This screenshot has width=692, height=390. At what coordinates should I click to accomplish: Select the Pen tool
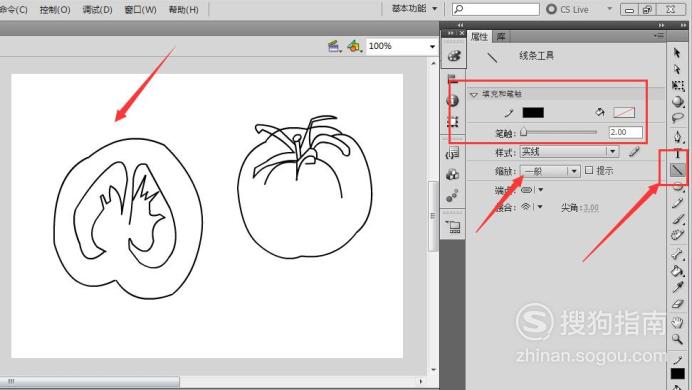677,136
